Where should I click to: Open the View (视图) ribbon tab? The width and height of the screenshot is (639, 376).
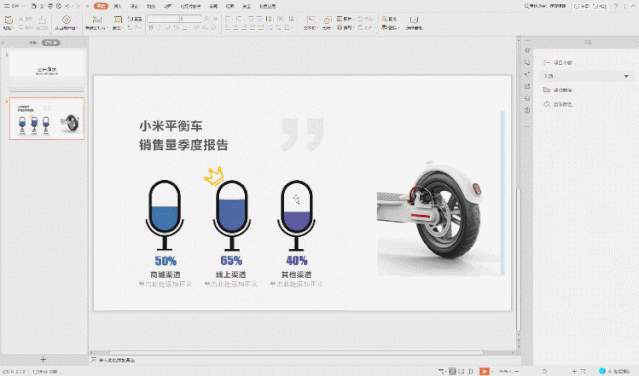click(230, 6)
